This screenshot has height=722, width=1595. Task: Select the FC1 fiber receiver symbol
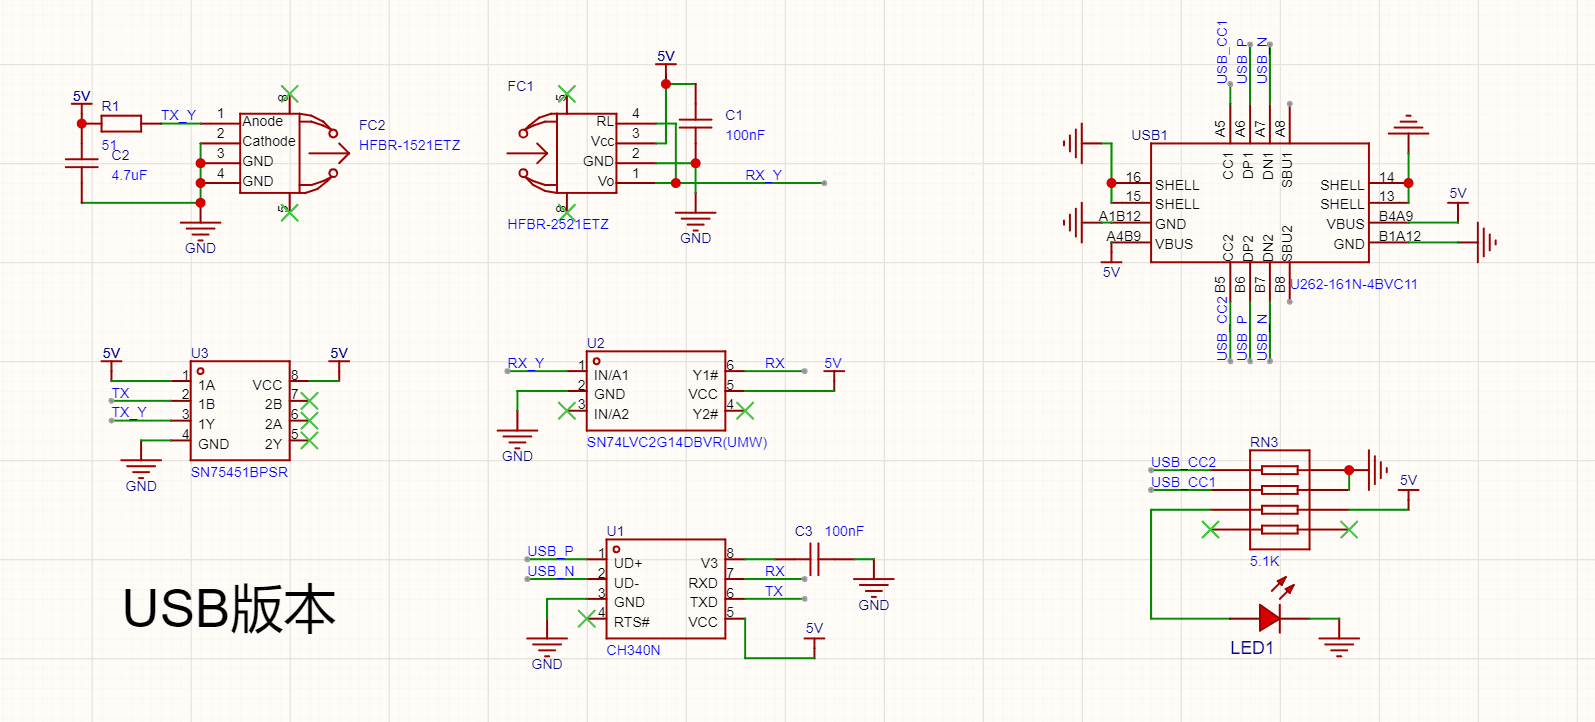point(567,153)
